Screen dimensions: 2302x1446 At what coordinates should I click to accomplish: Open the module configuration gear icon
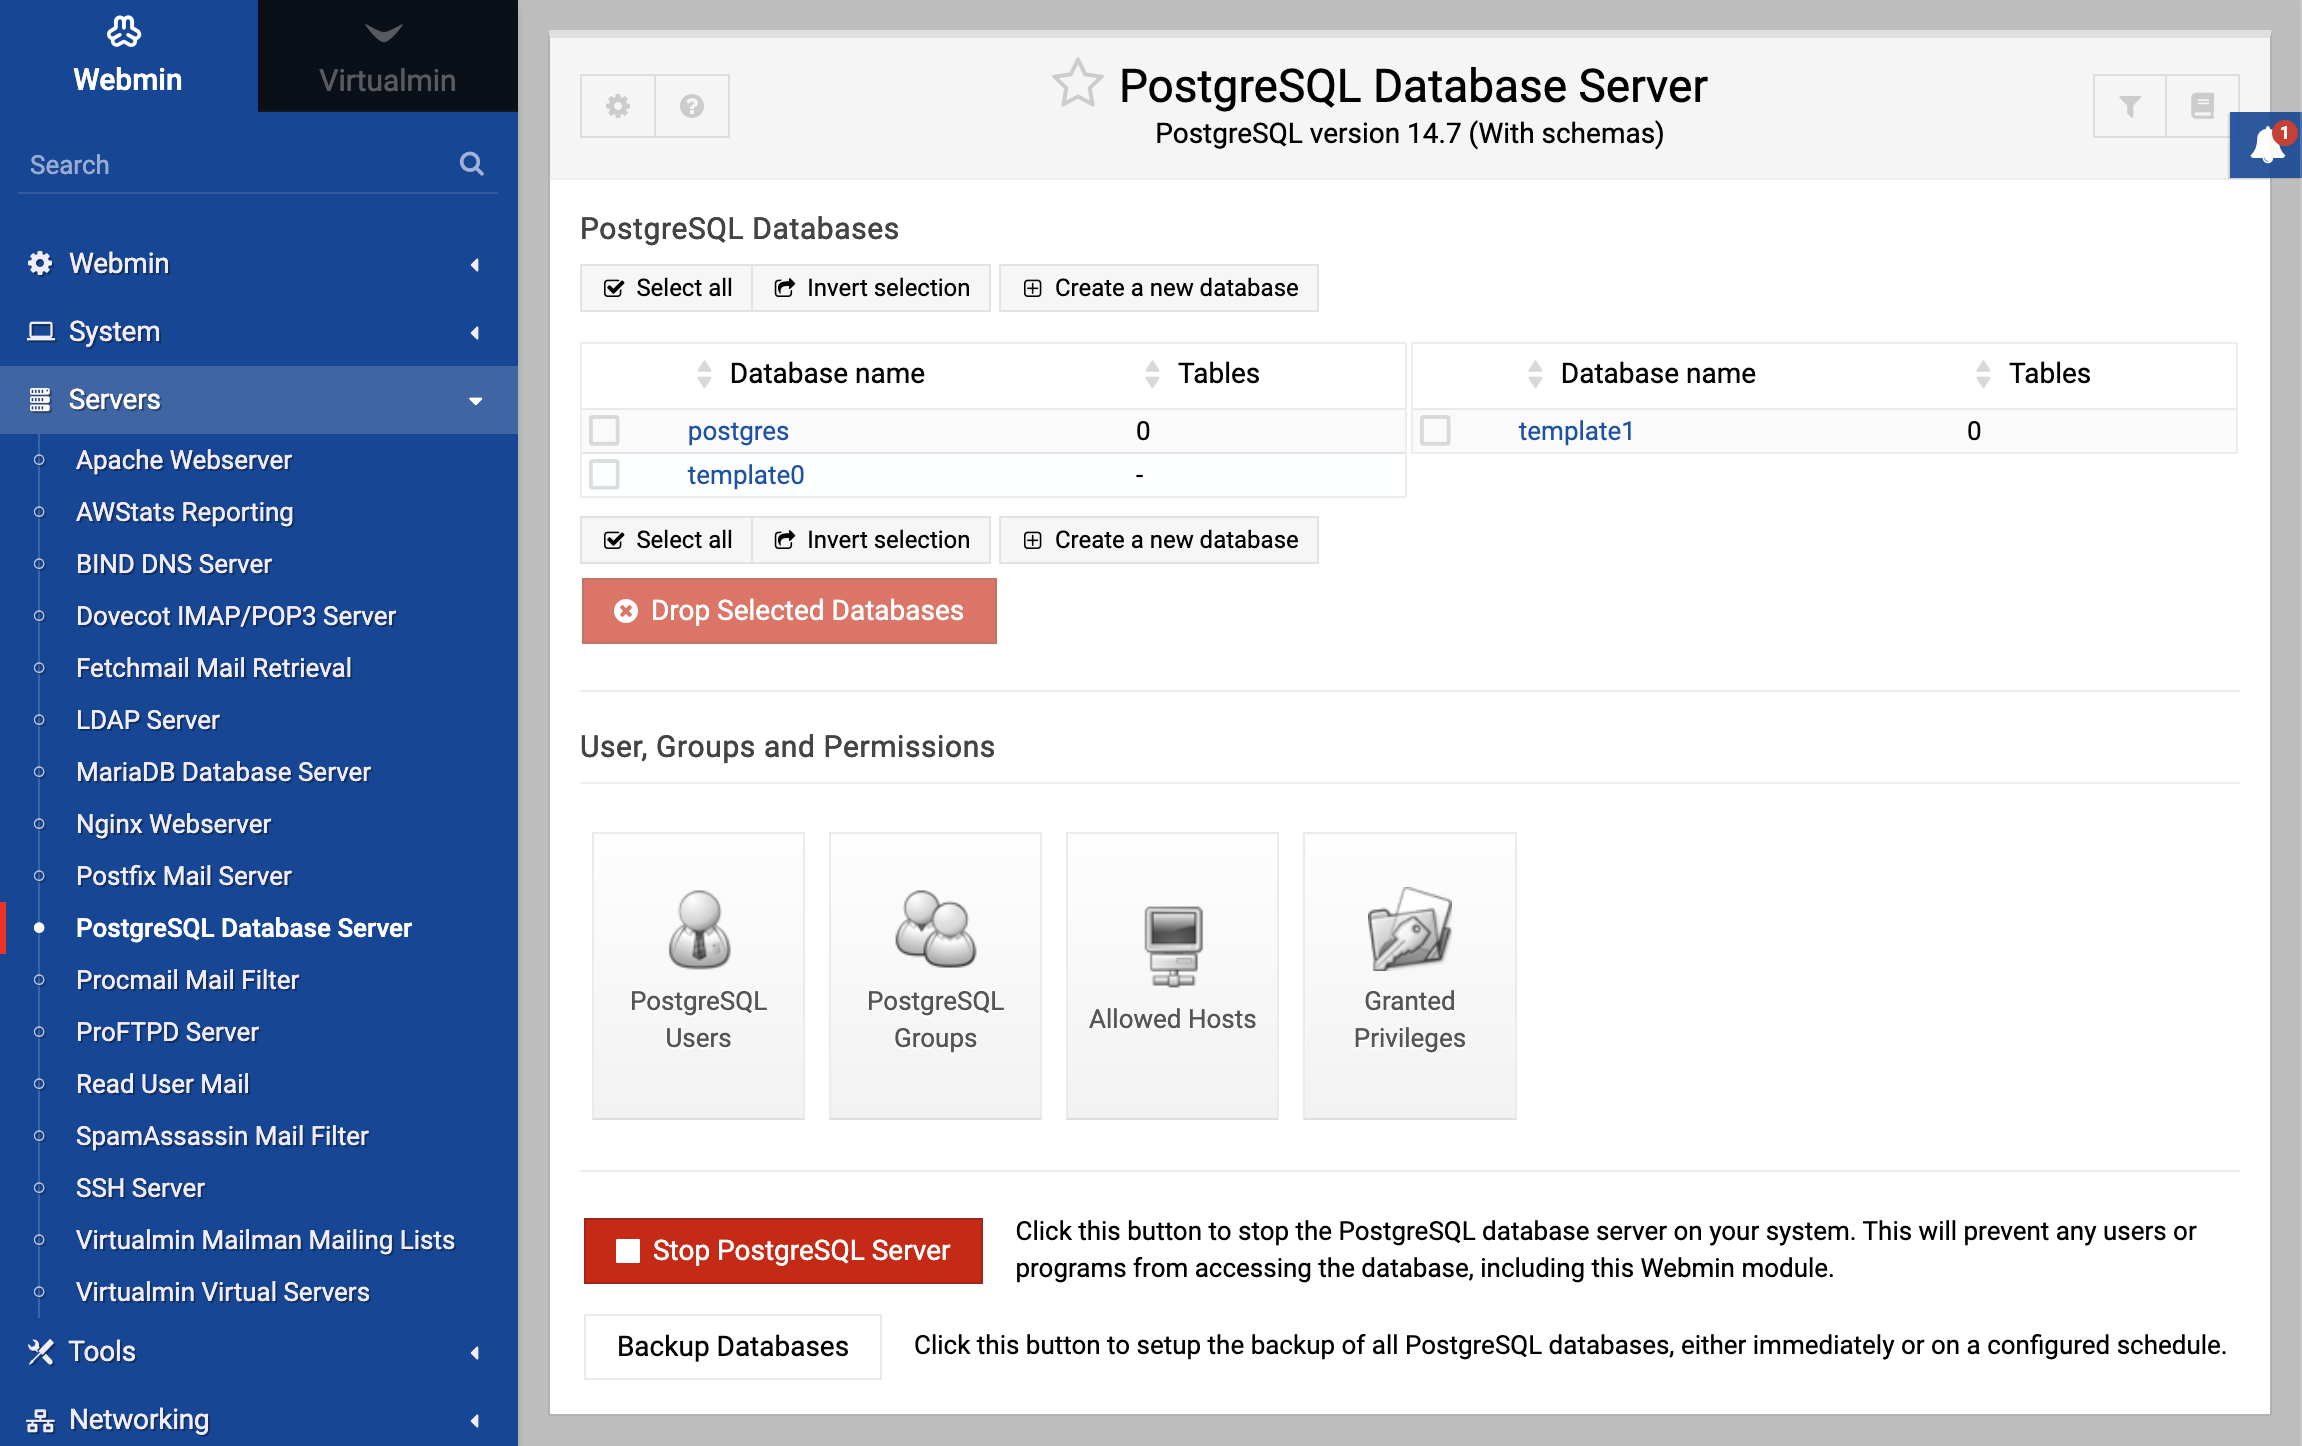[617, 105]
